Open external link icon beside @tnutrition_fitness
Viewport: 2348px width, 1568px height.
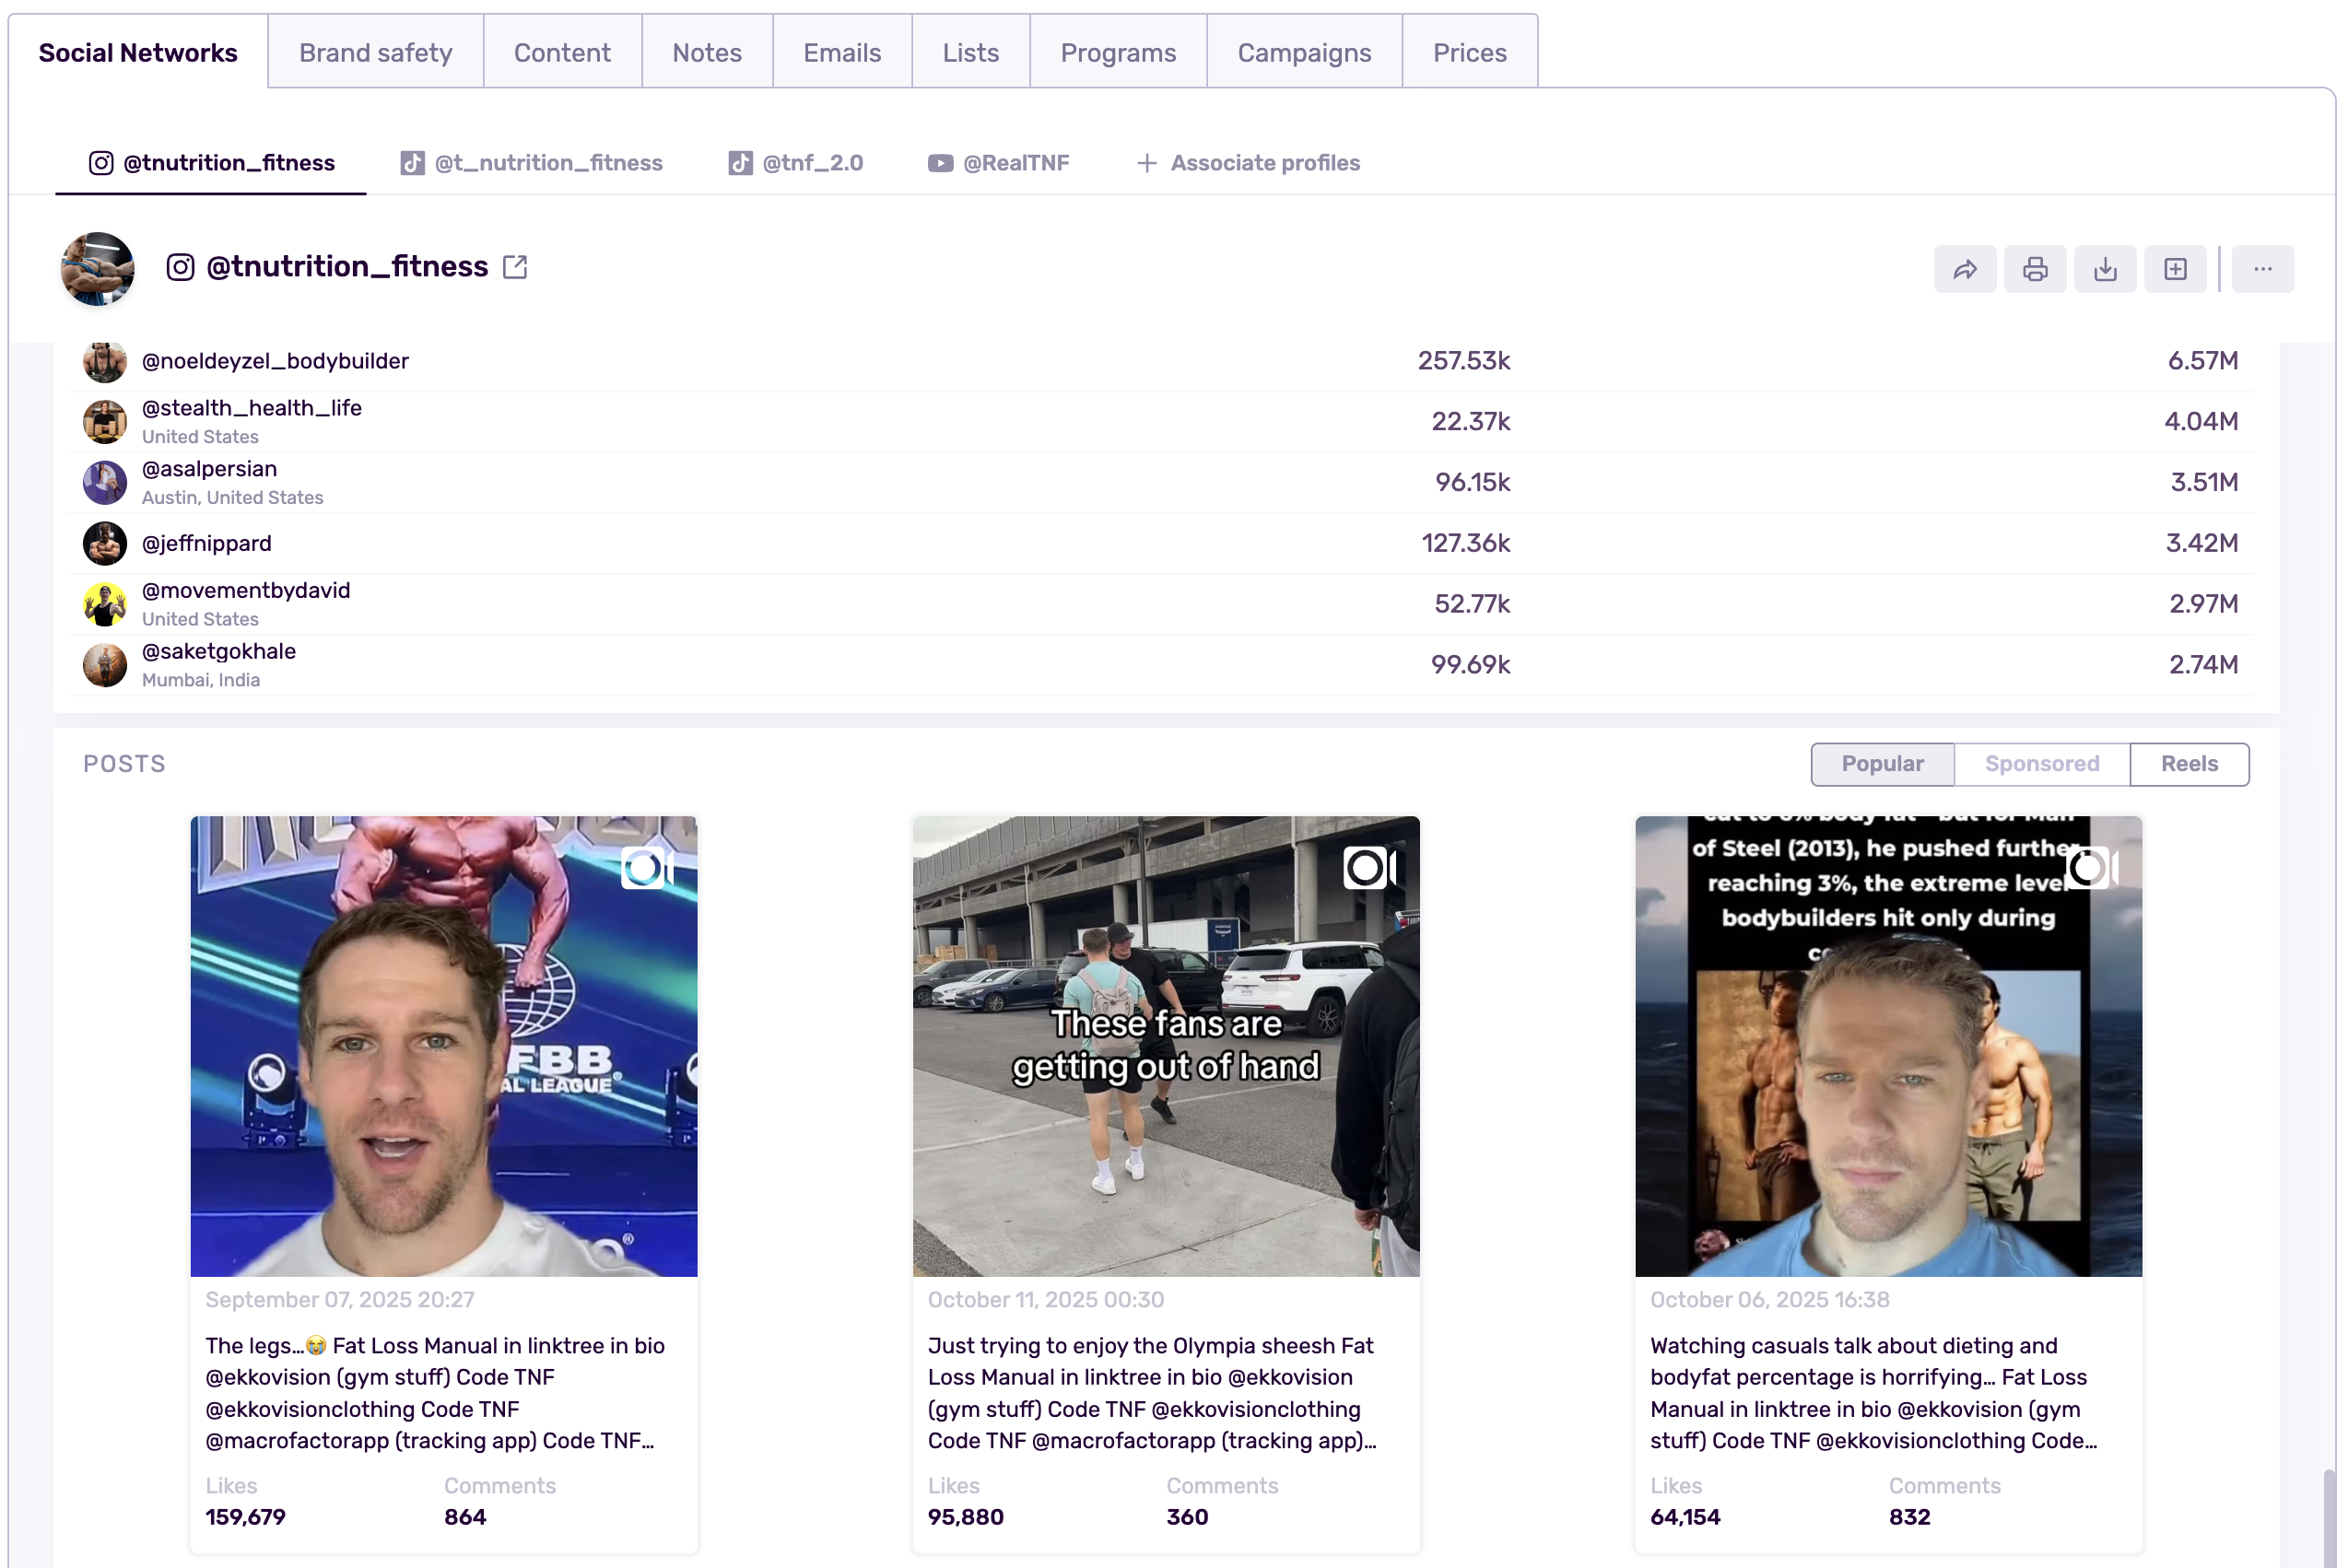point(515,267)
